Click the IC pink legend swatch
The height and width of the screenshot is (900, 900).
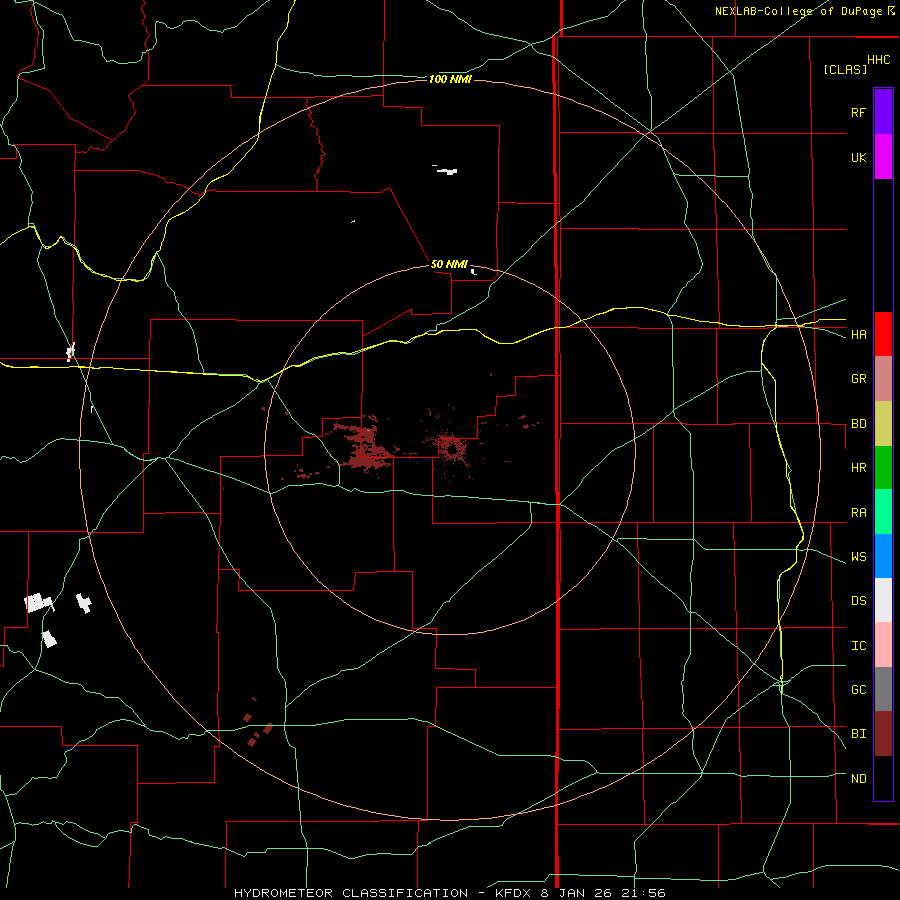(x=883, y=645)
